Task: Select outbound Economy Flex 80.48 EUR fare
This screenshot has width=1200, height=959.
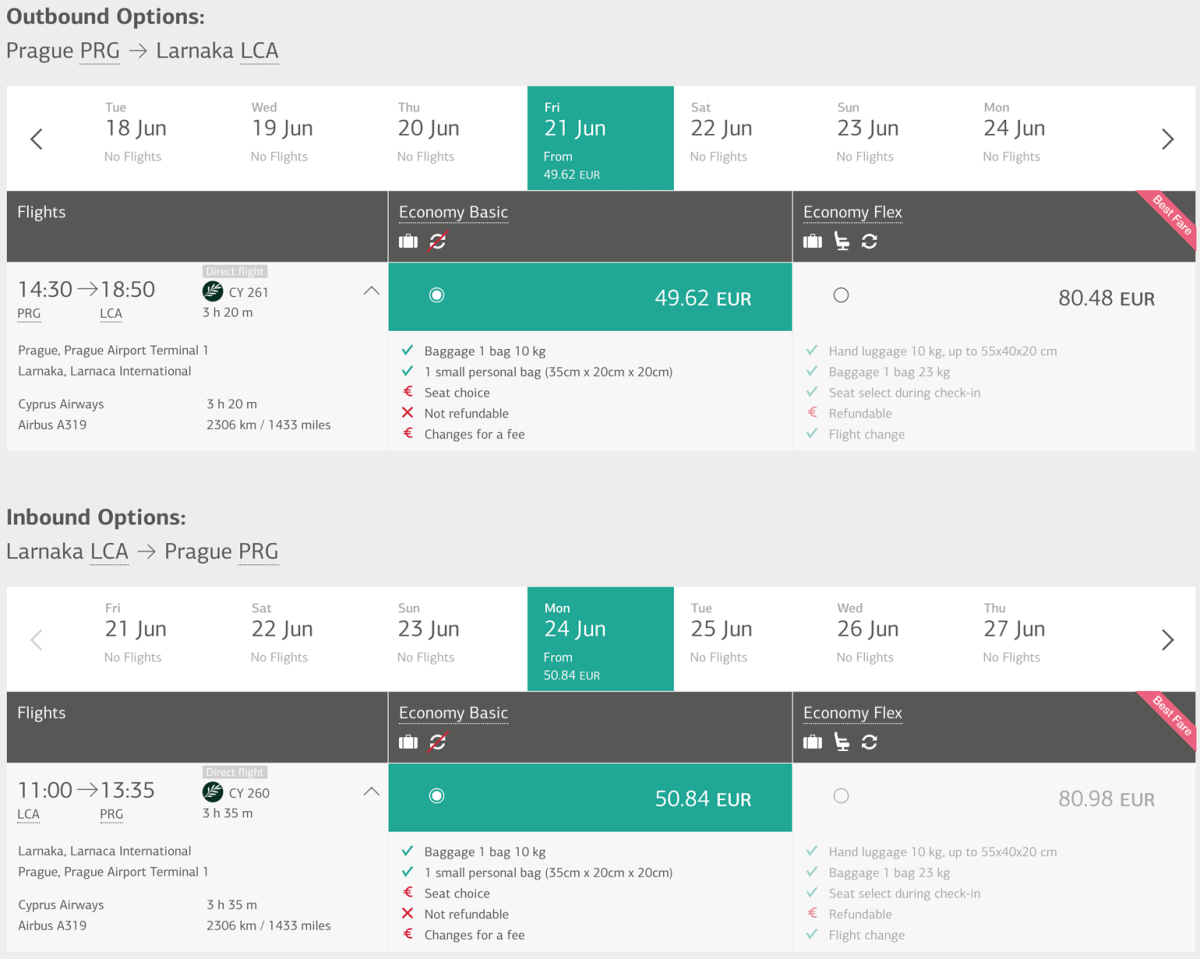Action: tap(841, 295)
